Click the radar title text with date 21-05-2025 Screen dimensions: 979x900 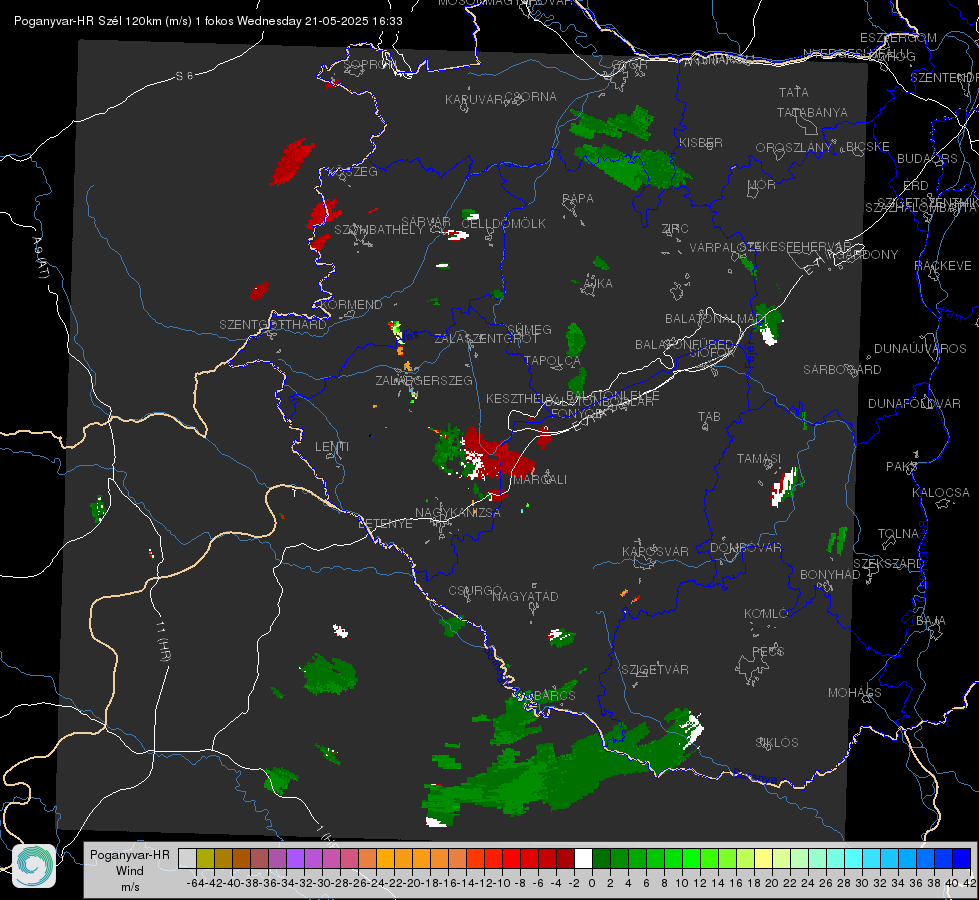click(208, 21)
